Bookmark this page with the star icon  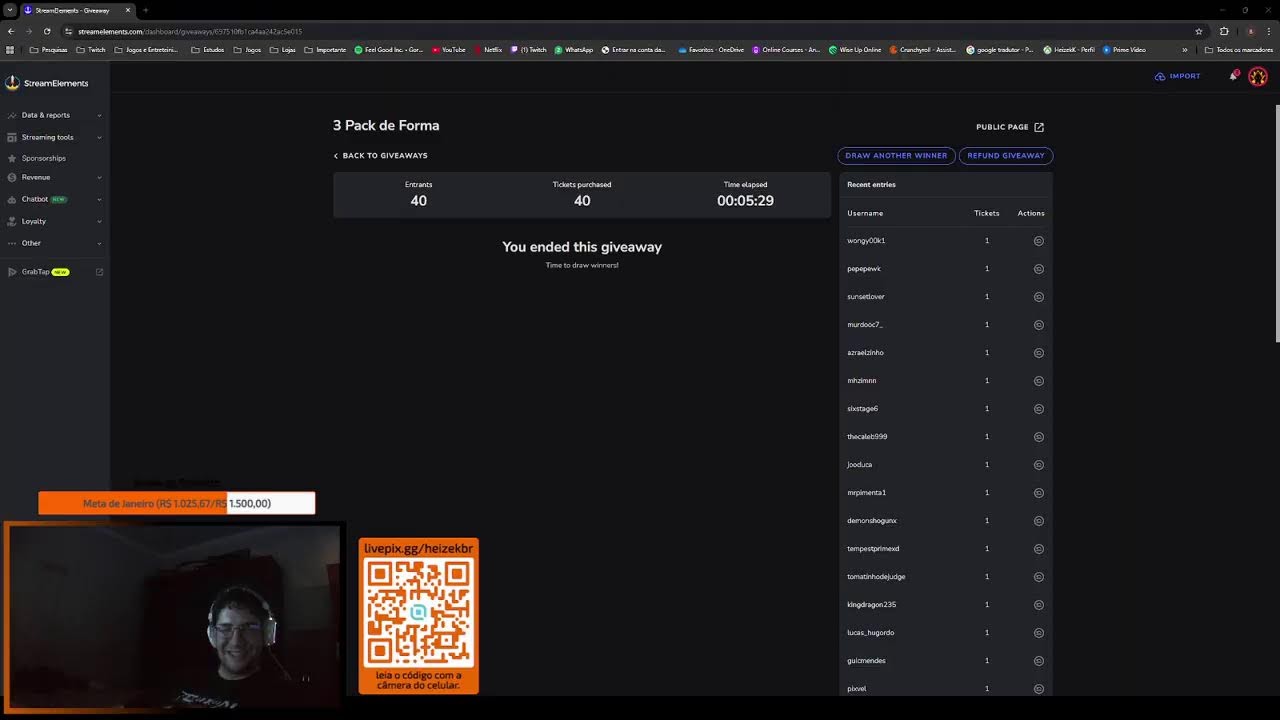pos(1199,31)
